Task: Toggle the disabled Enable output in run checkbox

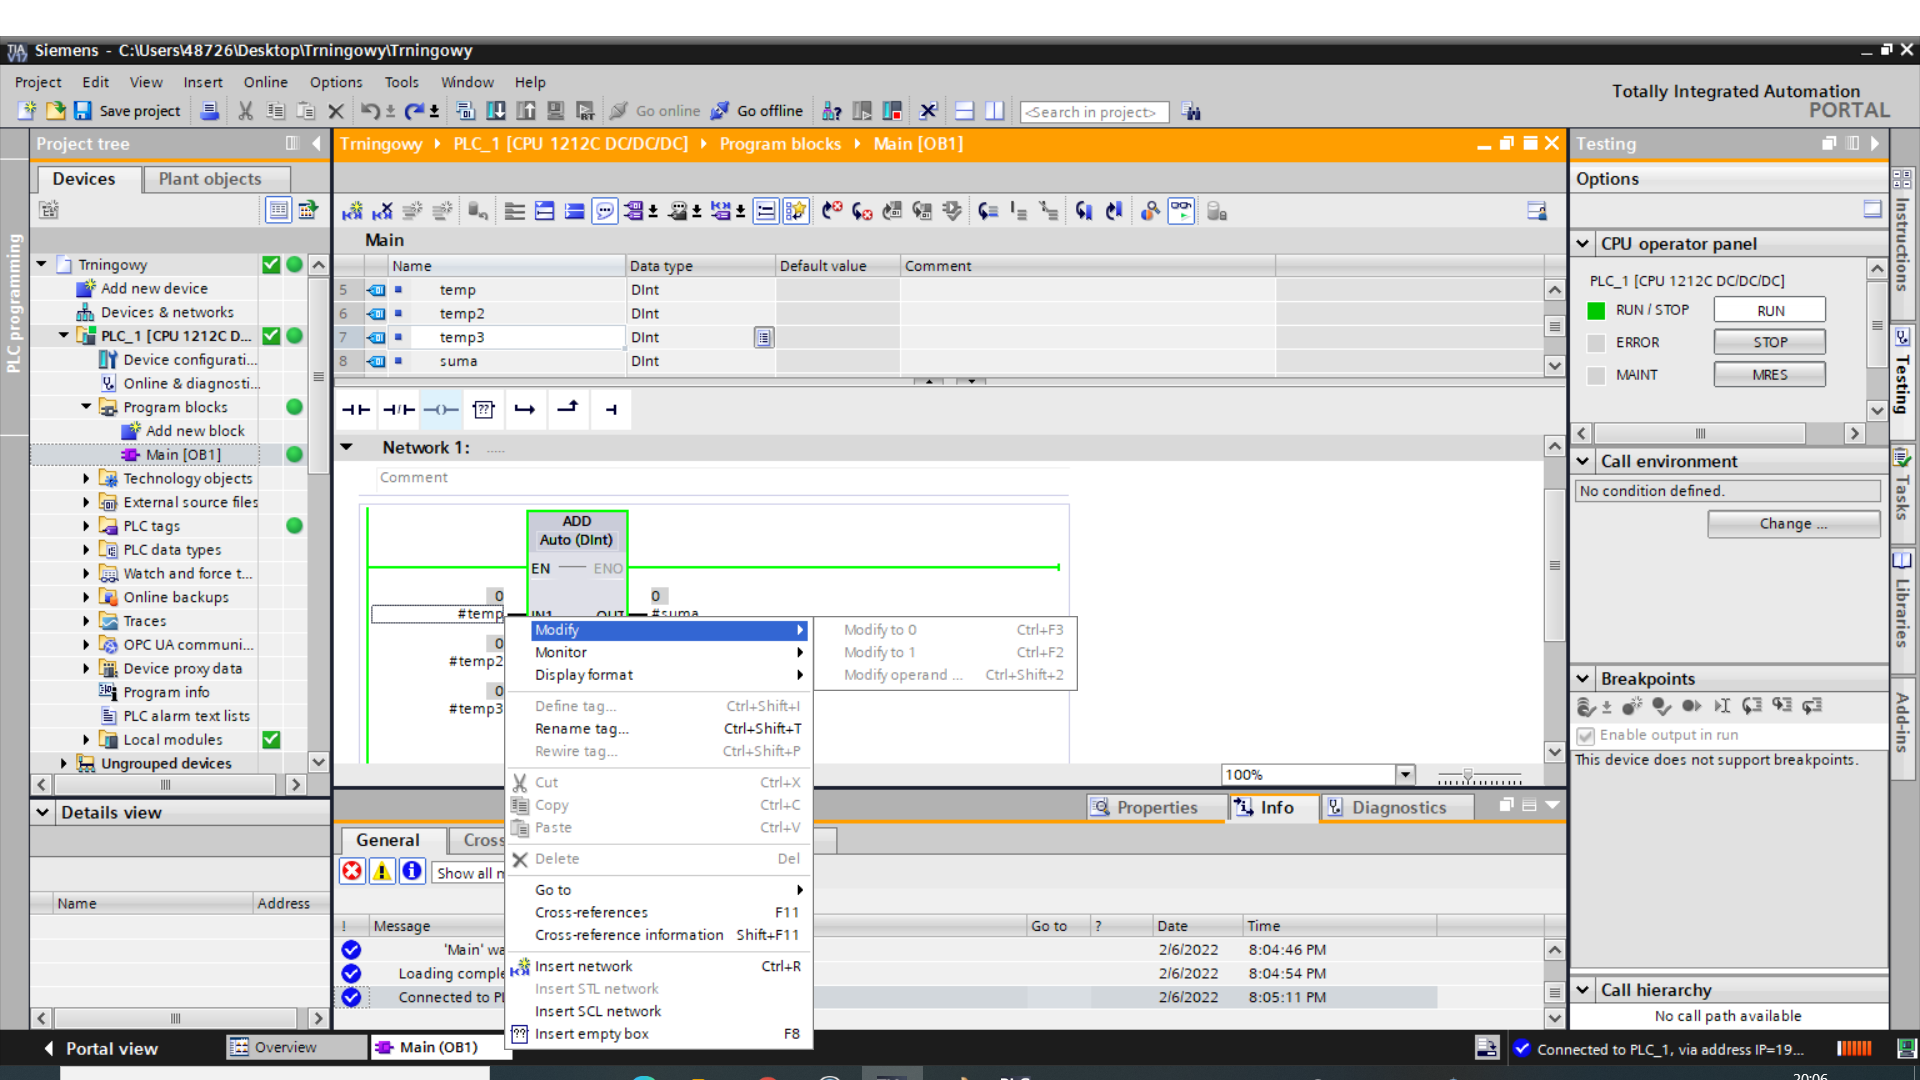Action: [x=1586, y=736]
